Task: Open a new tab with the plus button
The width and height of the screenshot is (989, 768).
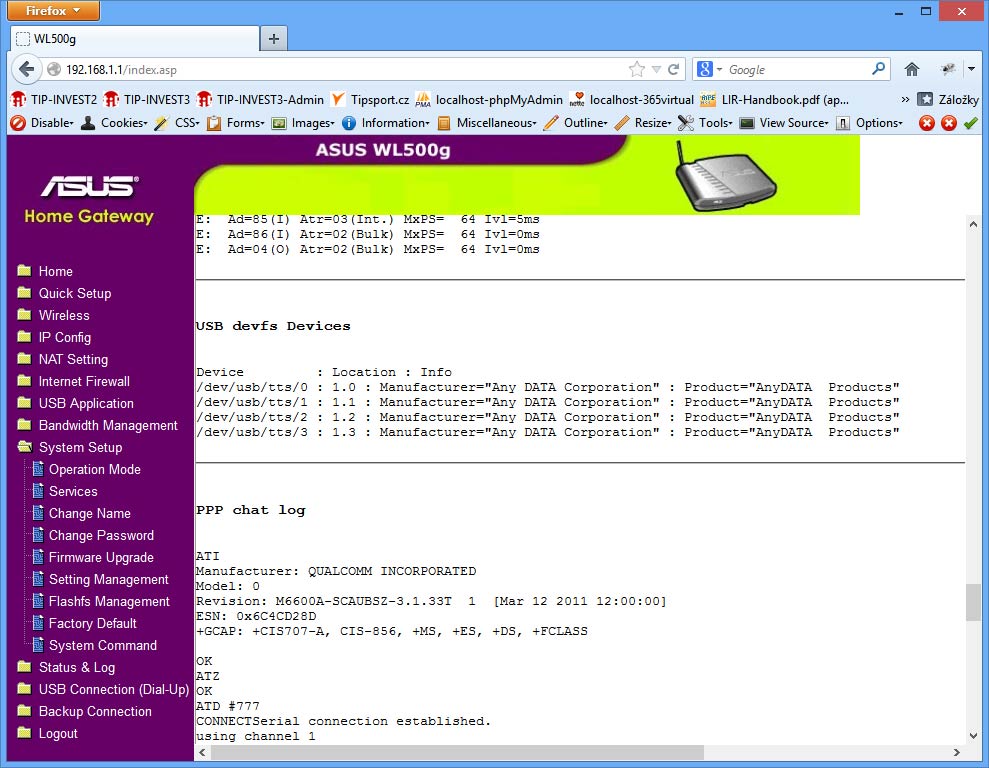Action: [x=273, y=39]
